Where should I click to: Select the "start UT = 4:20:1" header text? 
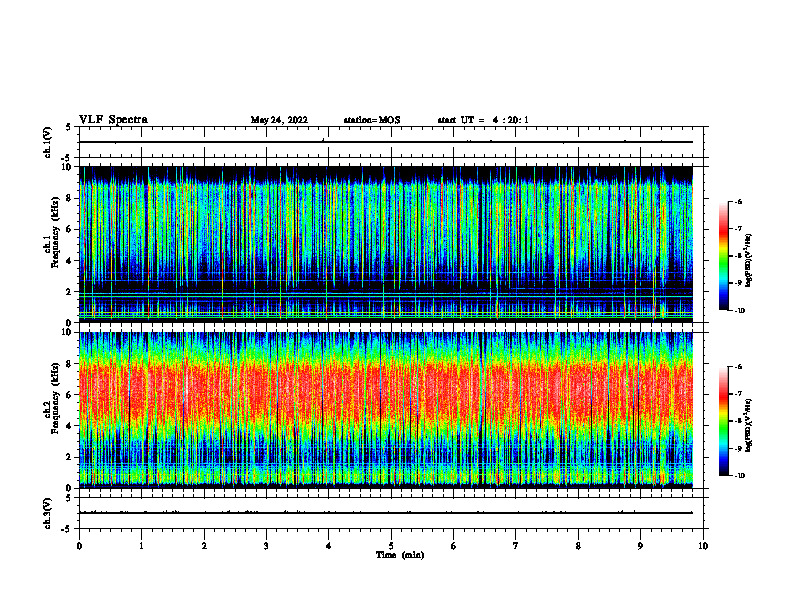pos(483,120)
